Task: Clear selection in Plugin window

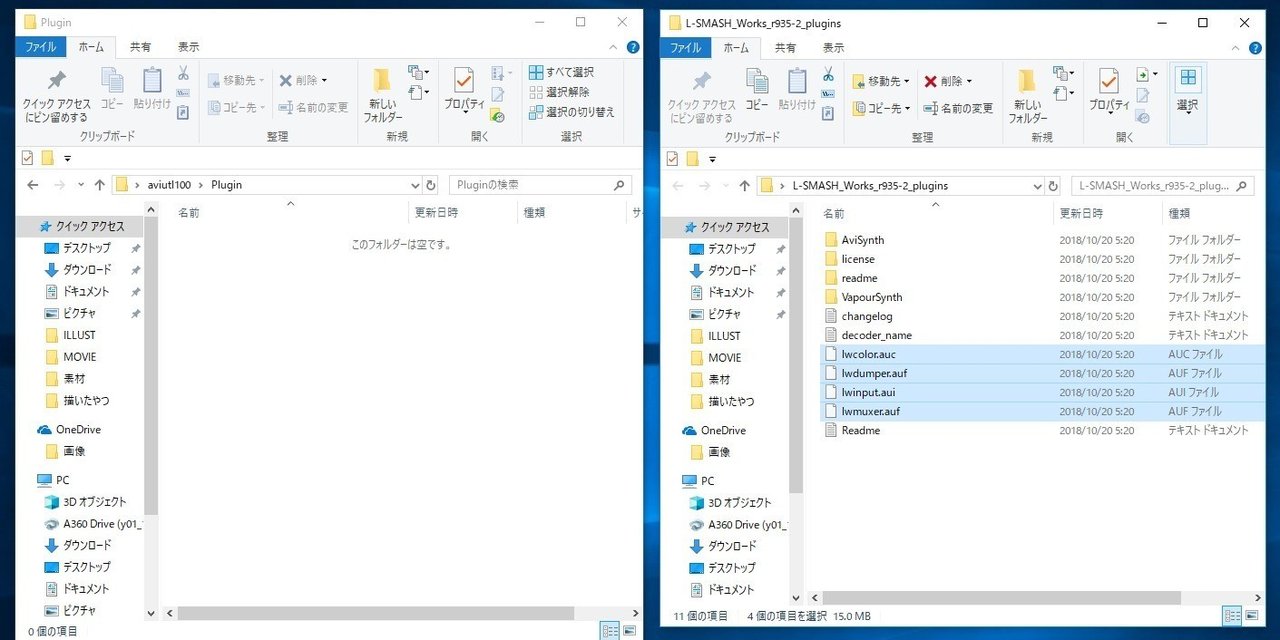Action: (559, 92)
